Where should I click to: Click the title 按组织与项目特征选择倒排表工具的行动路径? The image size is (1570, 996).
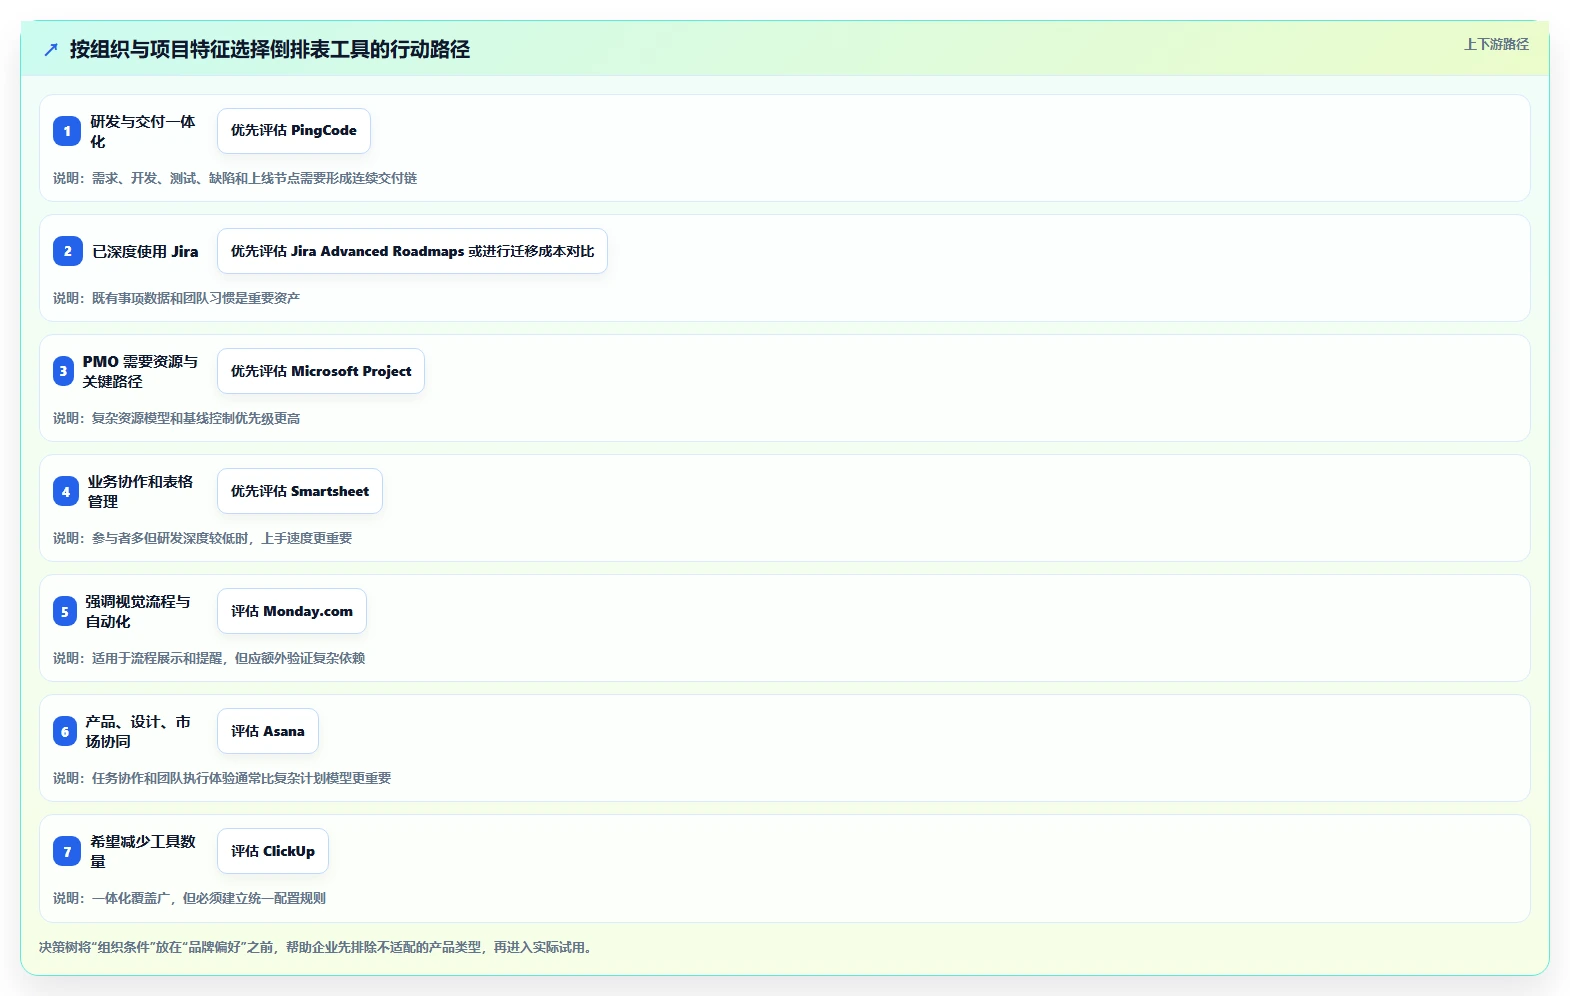pos(270,49)
